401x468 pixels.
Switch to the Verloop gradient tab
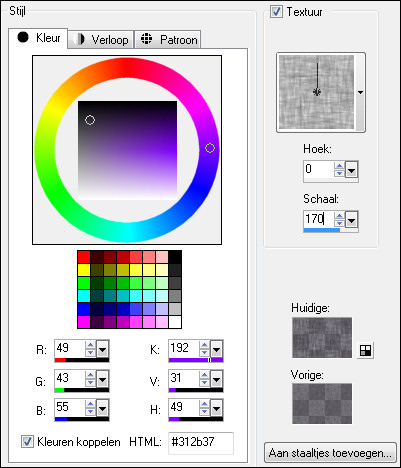point(101,40)
